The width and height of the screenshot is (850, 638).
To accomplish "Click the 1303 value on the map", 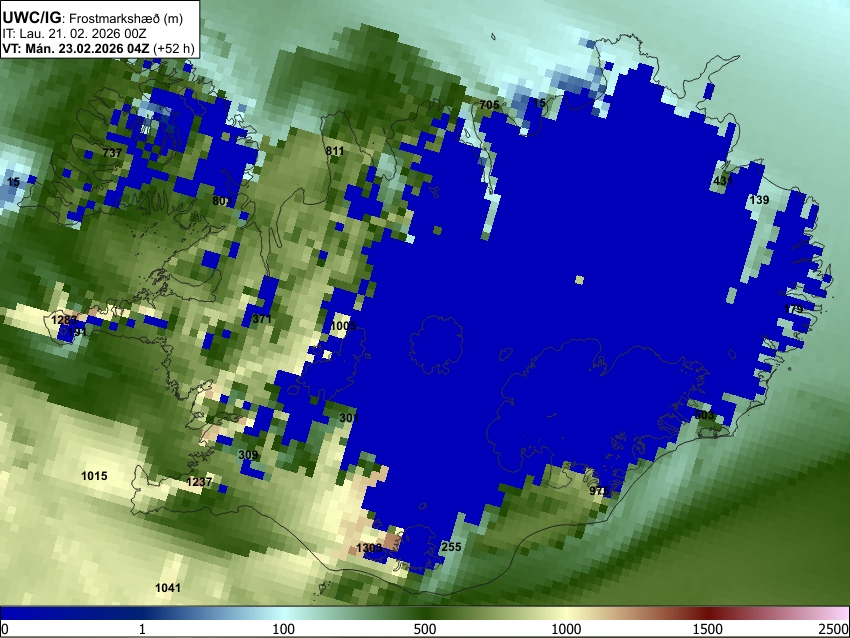I will (x=370, y=548).
